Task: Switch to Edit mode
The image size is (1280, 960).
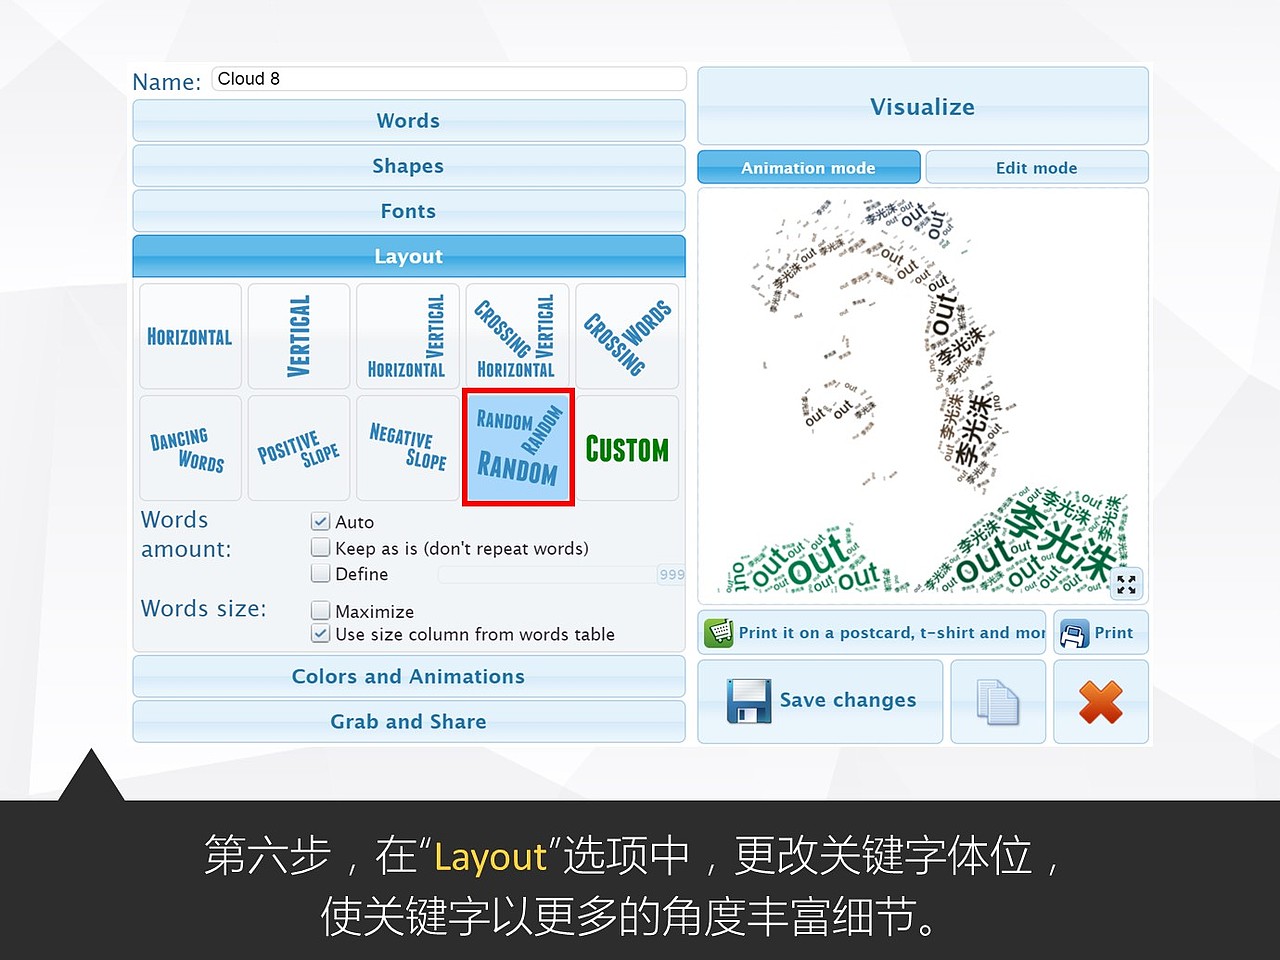Action: click(1037, 167)
